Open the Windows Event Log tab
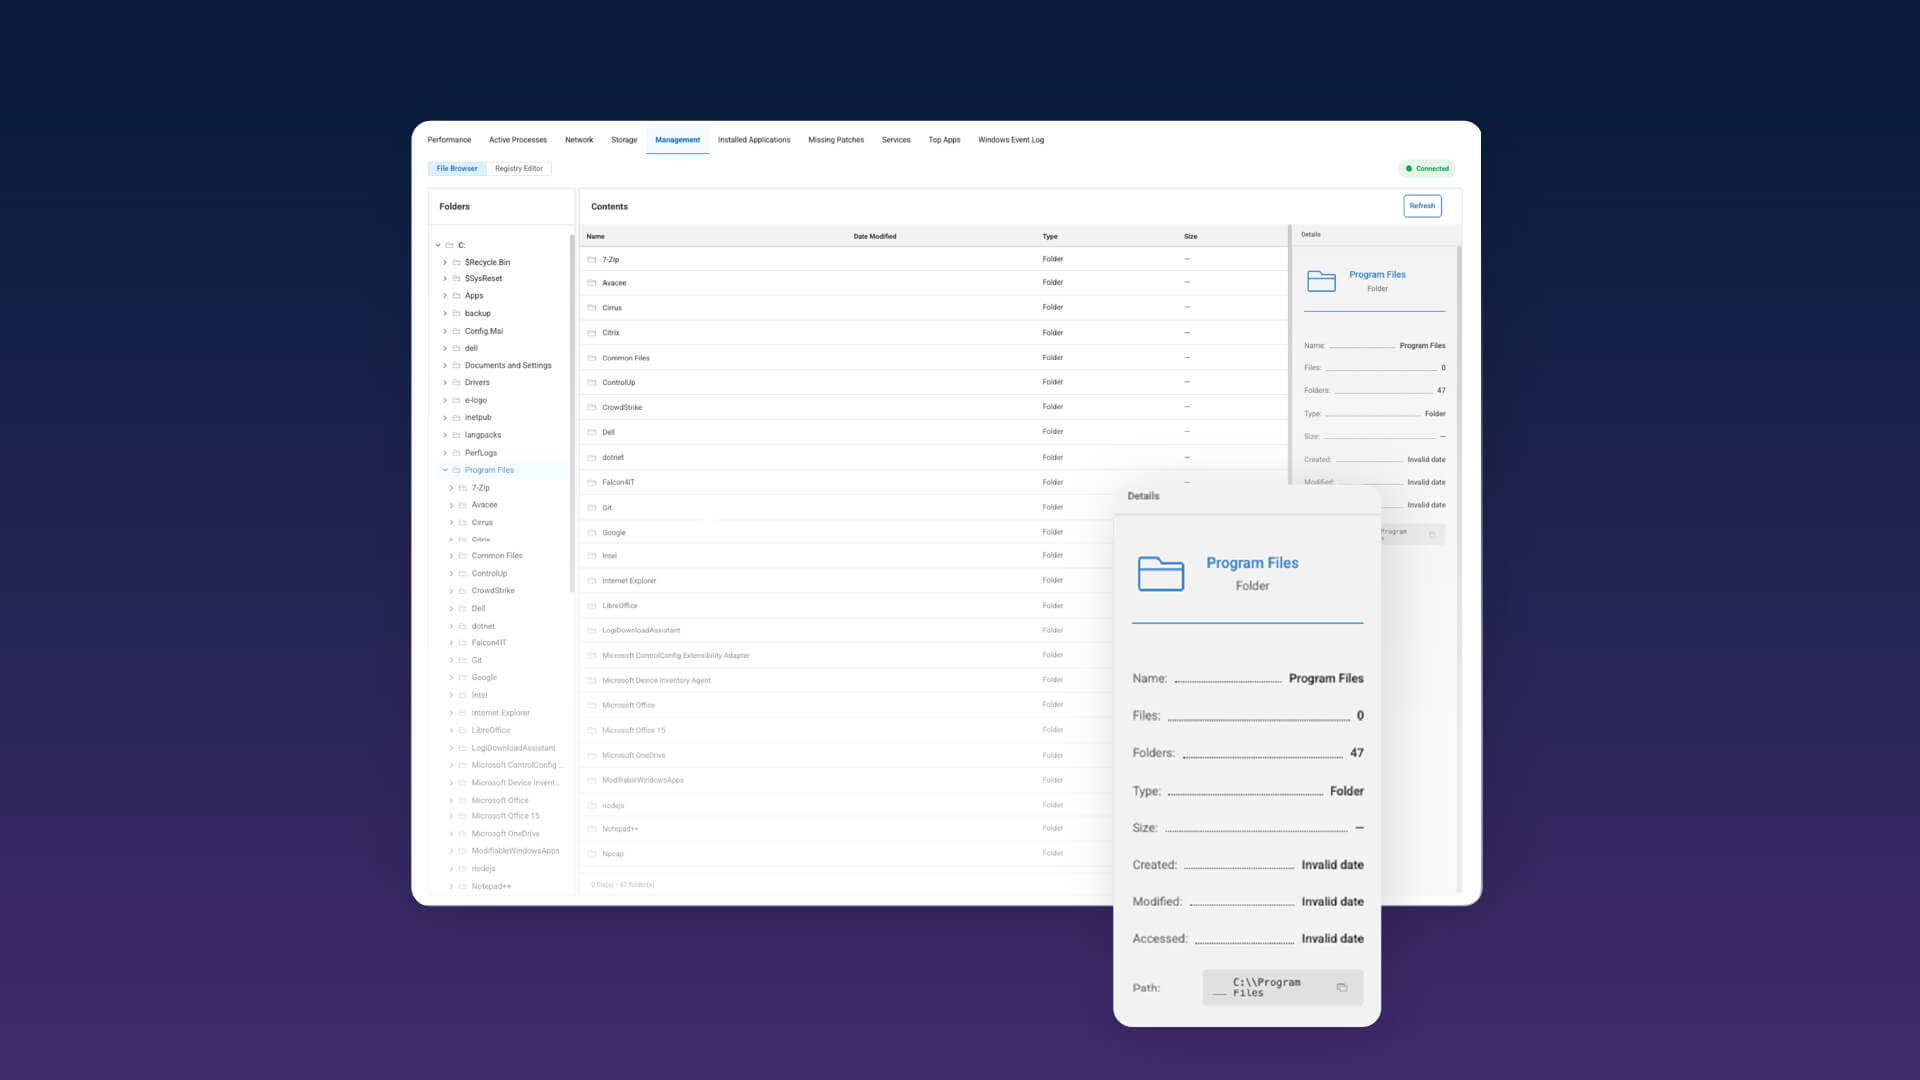 [1011, 140]
